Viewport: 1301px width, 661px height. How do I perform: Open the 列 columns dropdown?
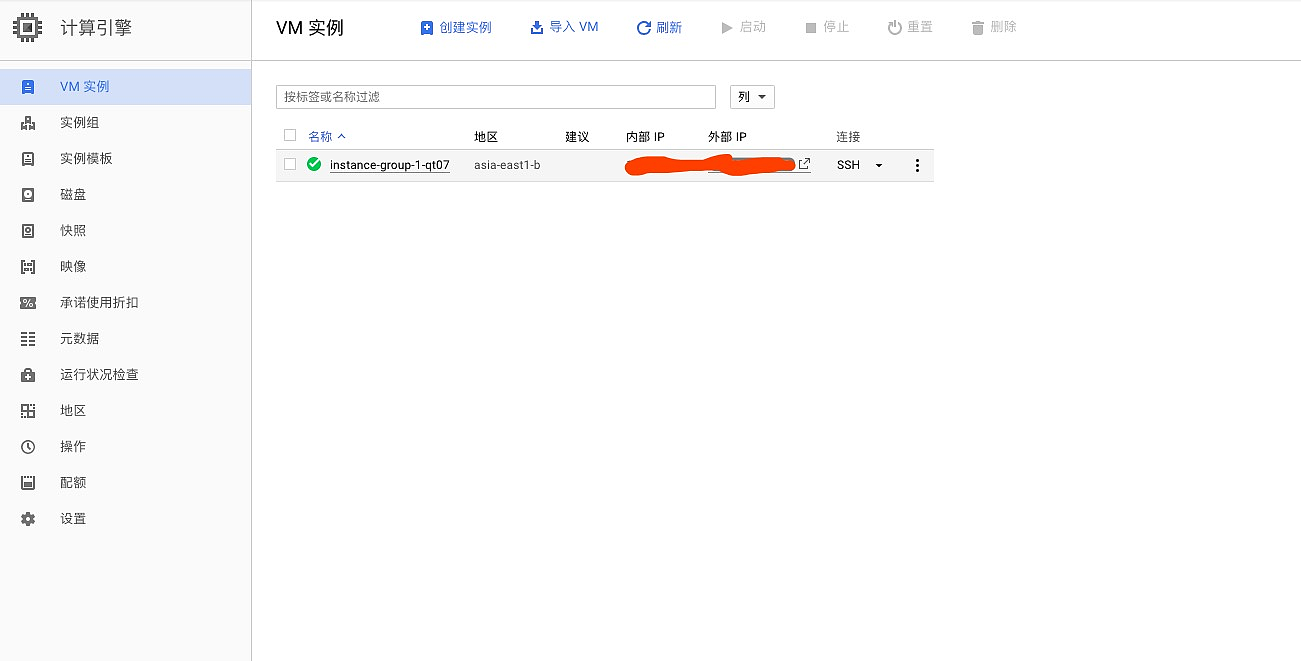point(752,97)
